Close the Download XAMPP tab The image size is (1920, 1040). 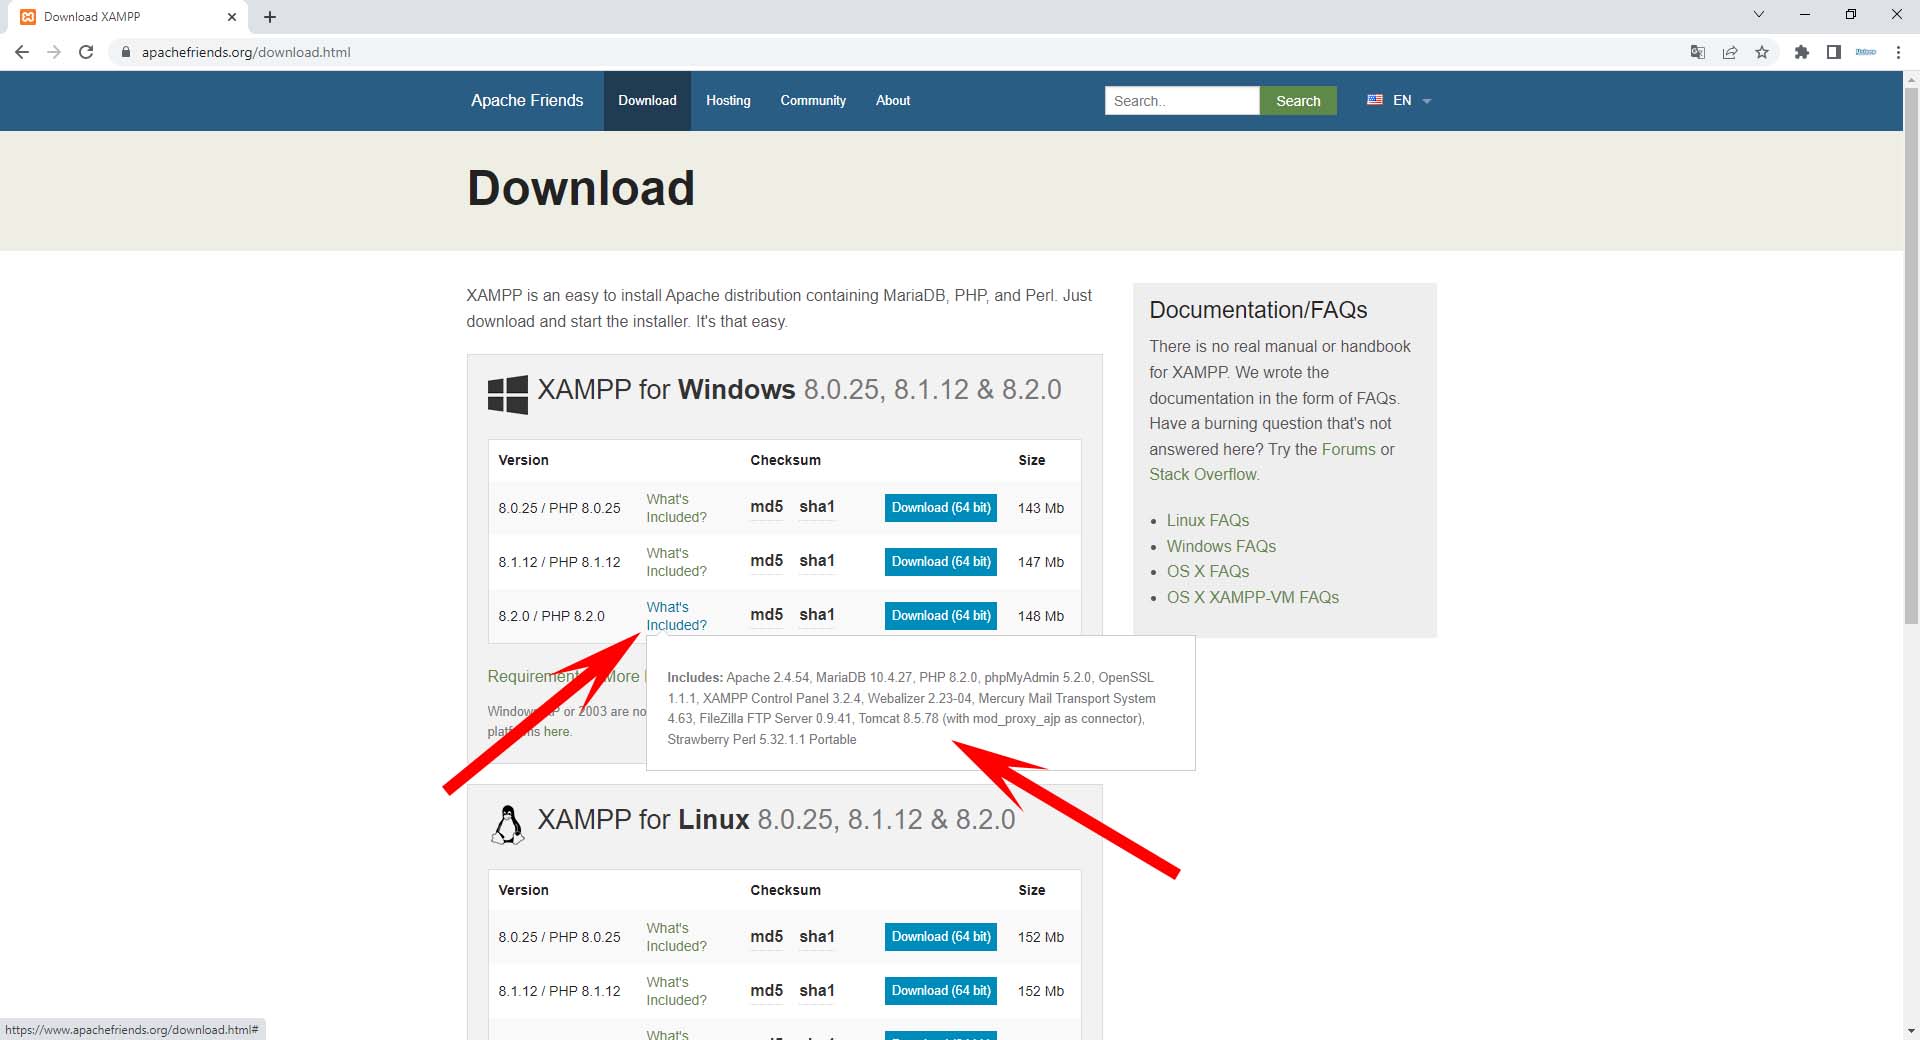pos(231,17)
